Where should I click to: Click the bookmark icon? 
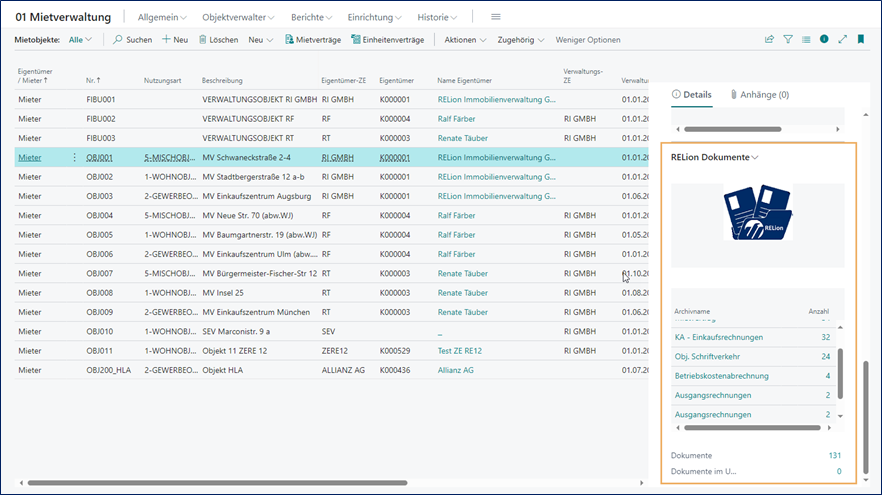pyautogui.click(x=861, y=40)
